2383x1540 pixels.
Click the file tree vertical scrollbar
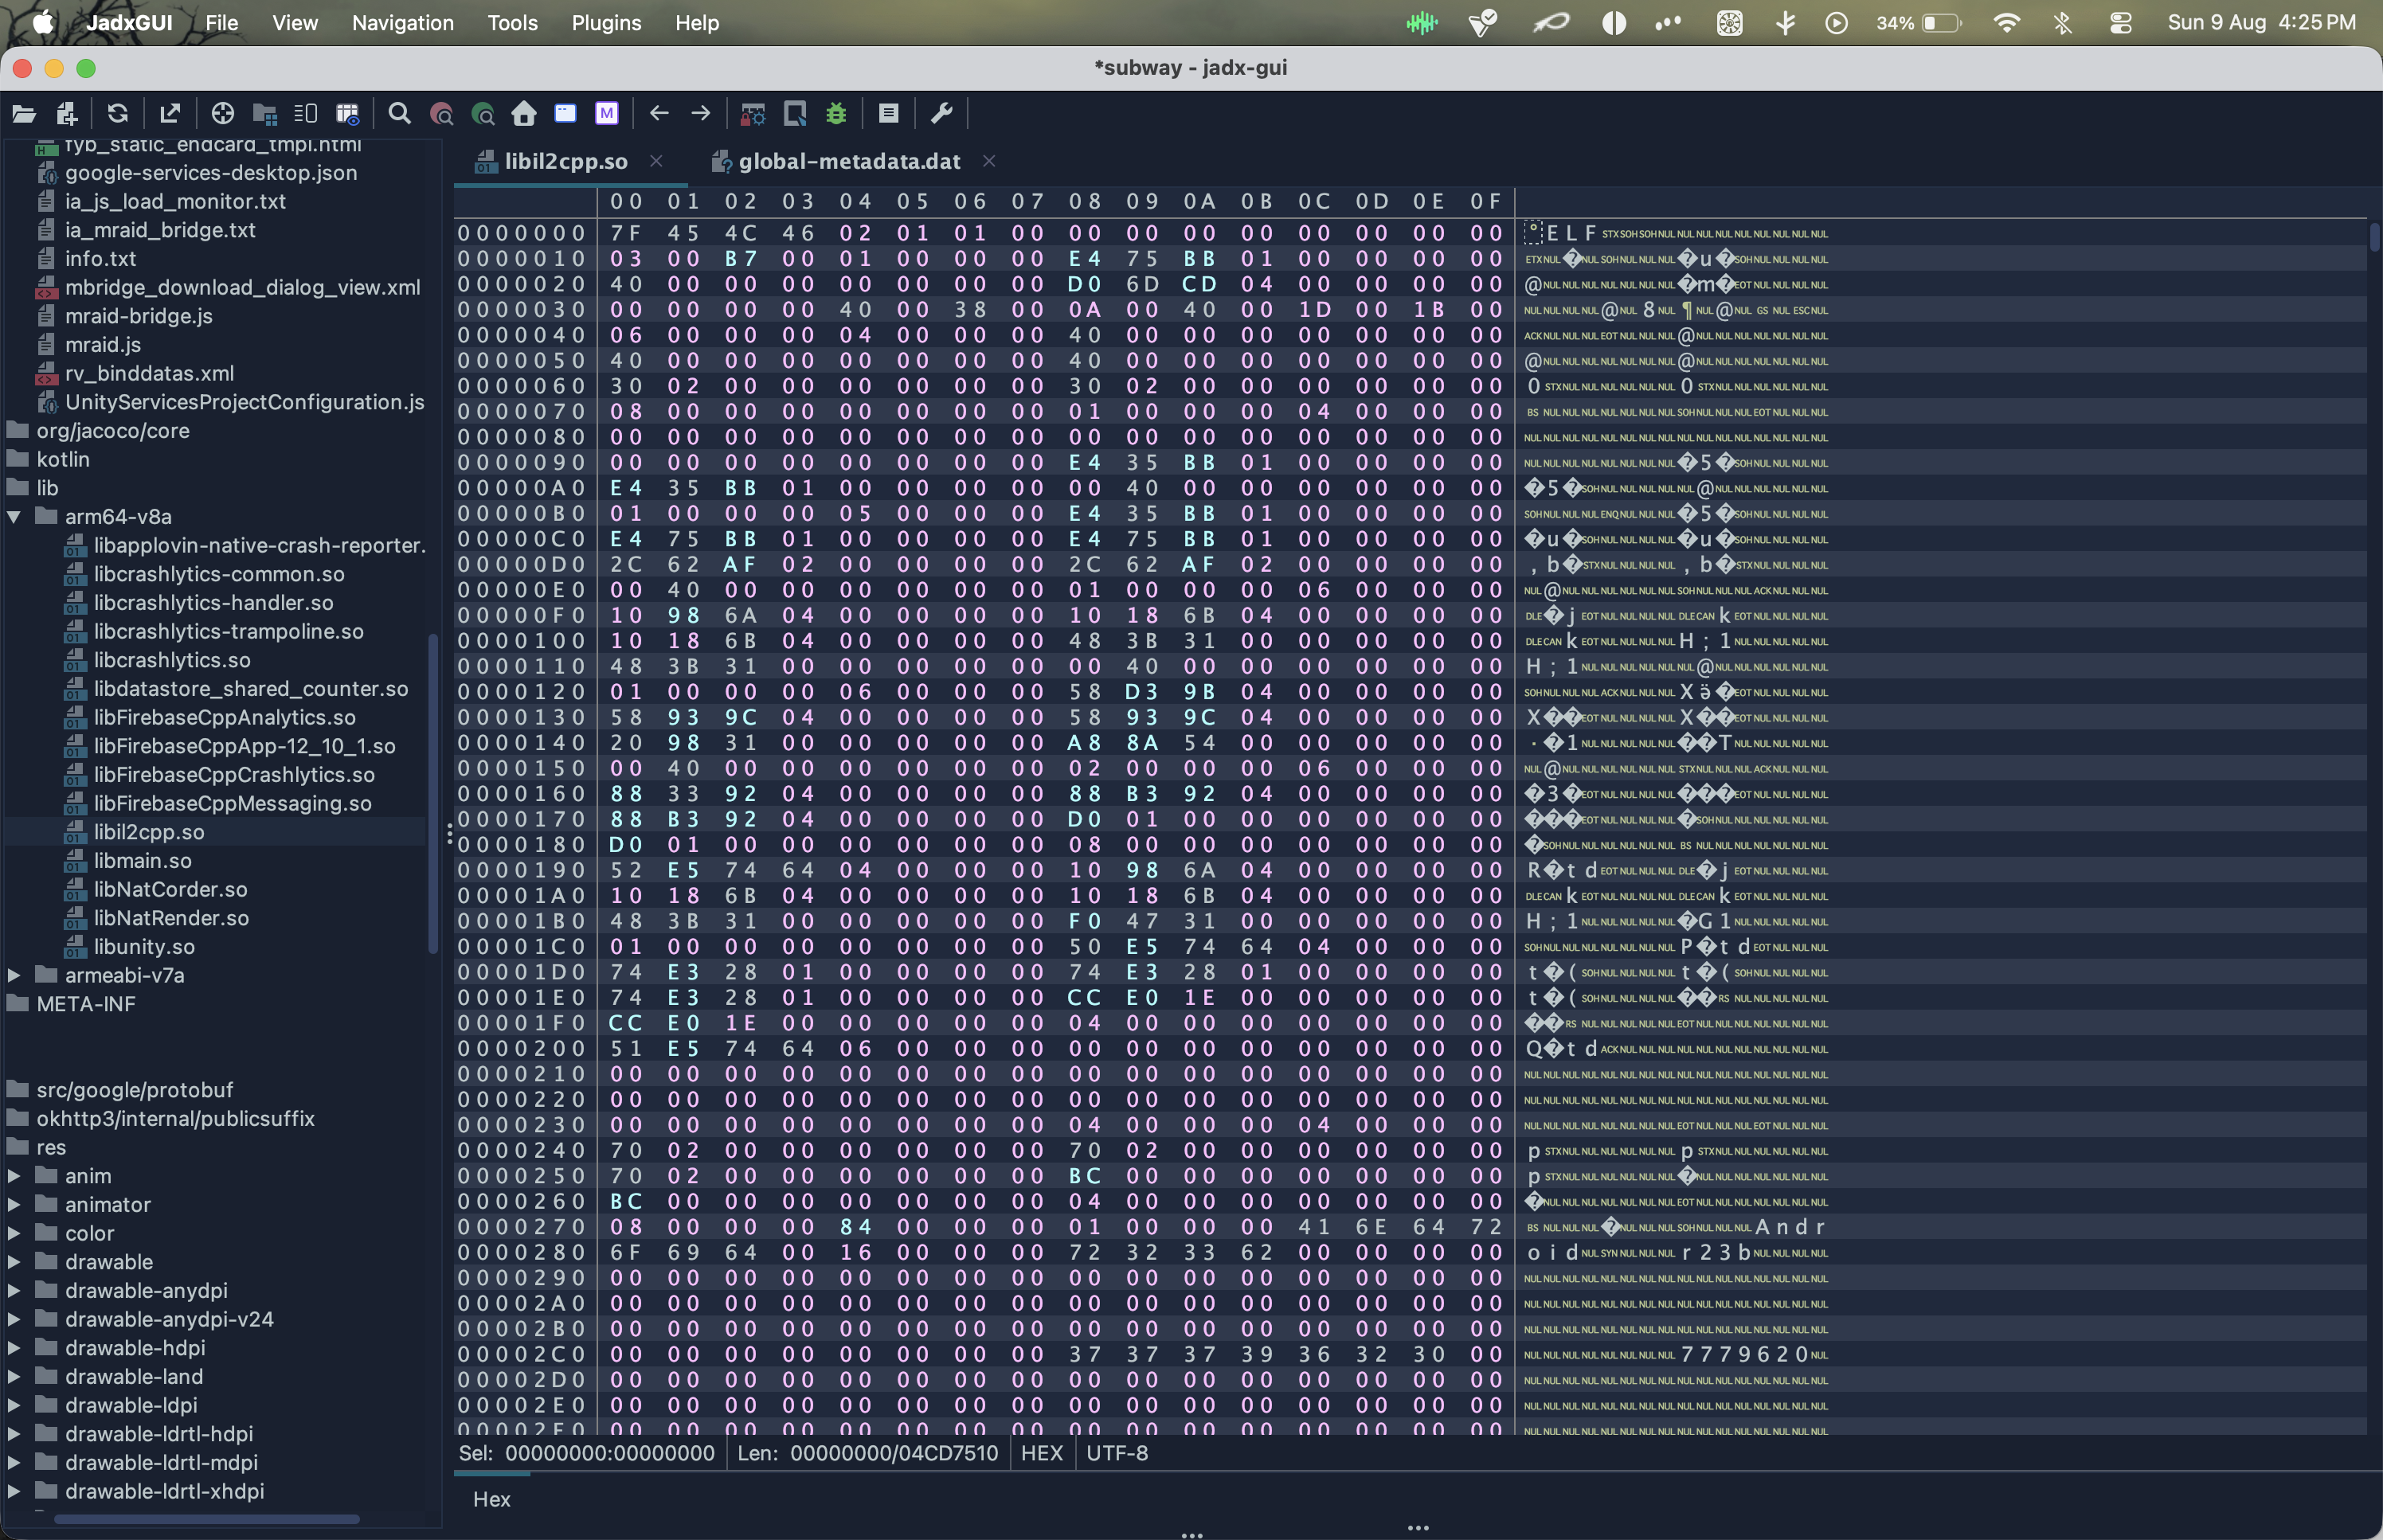433,793
